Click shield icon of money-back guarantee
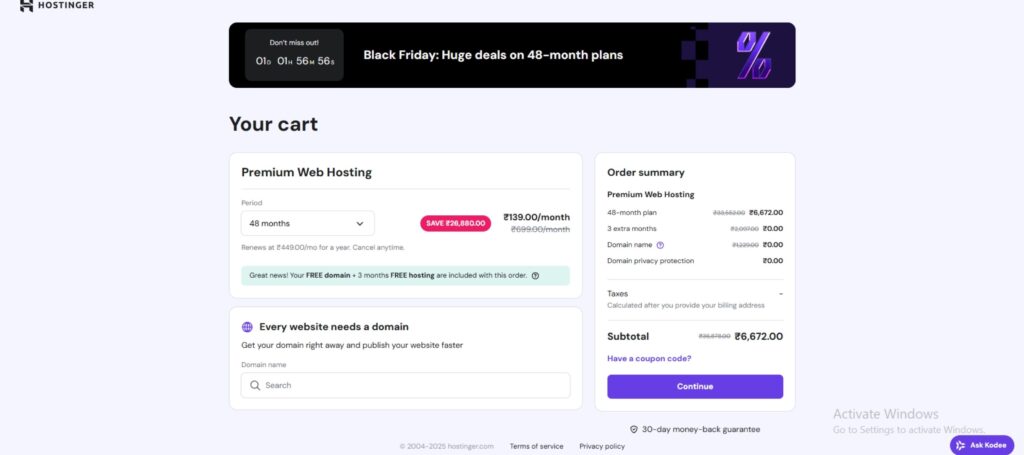 click(634, 429)
